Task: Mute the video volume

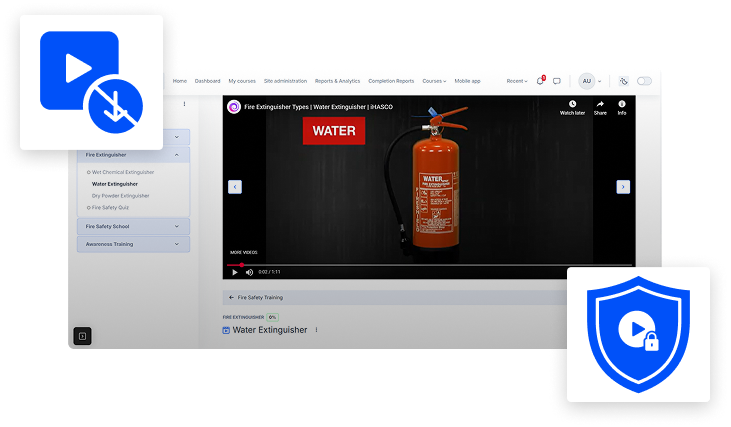Action: (249, 272)
